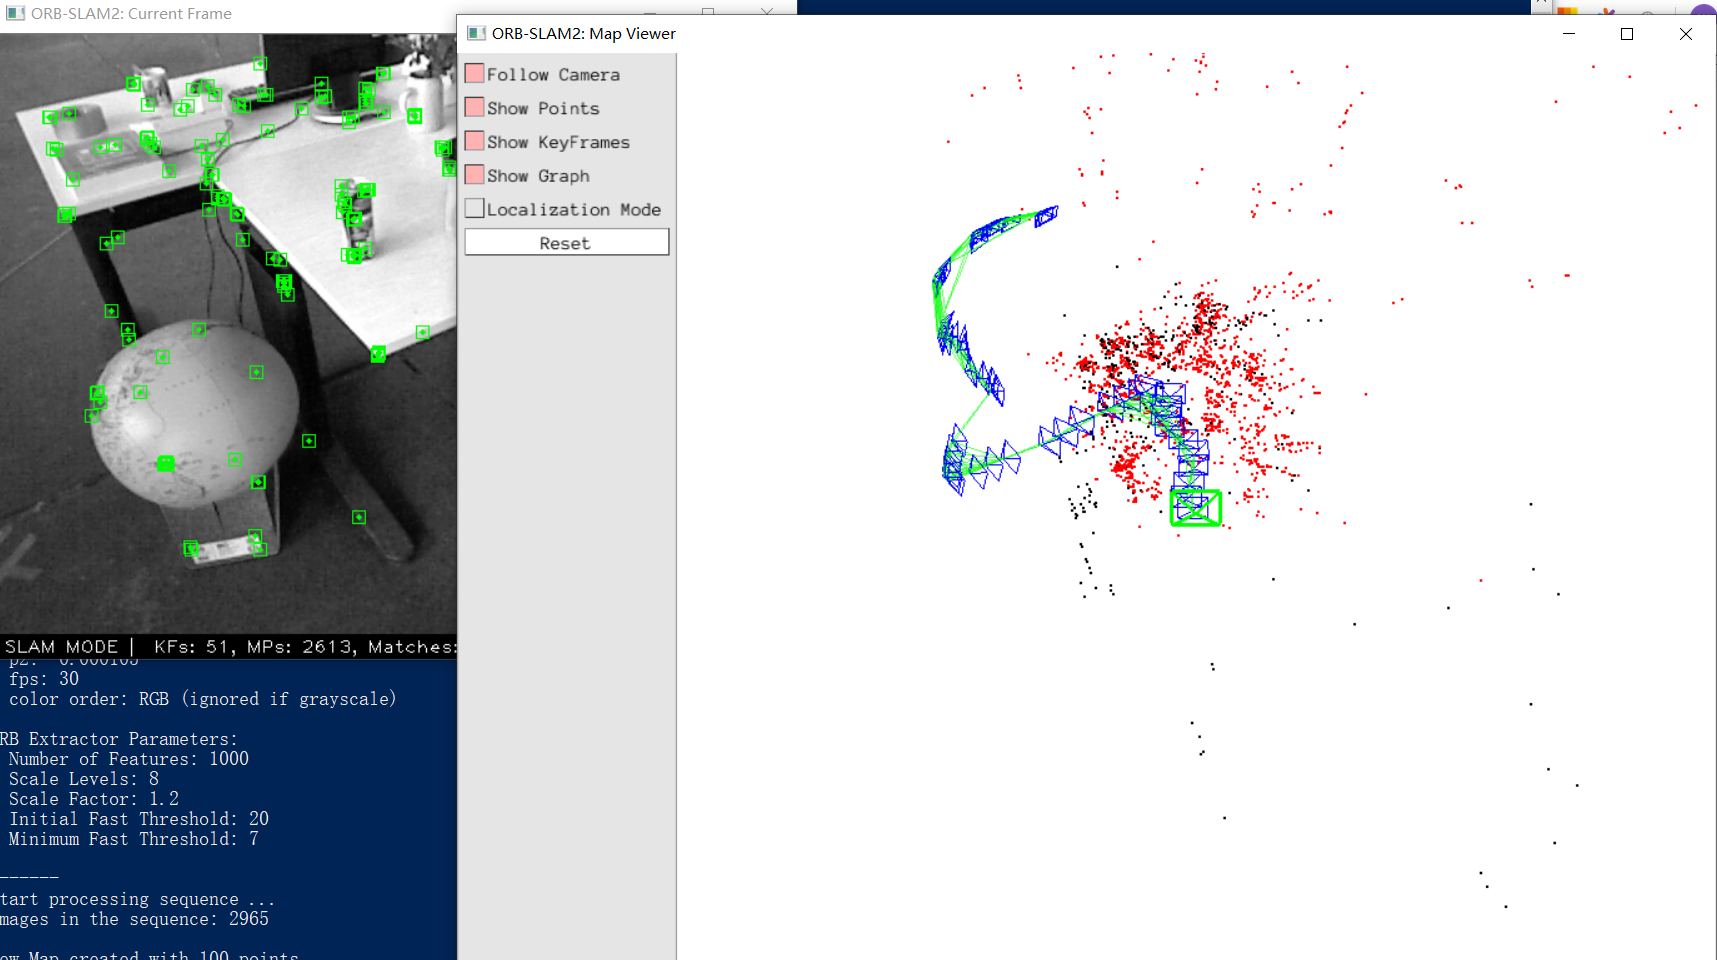Click 'Scale Levels: 8' console line

(x=84, y=779)
